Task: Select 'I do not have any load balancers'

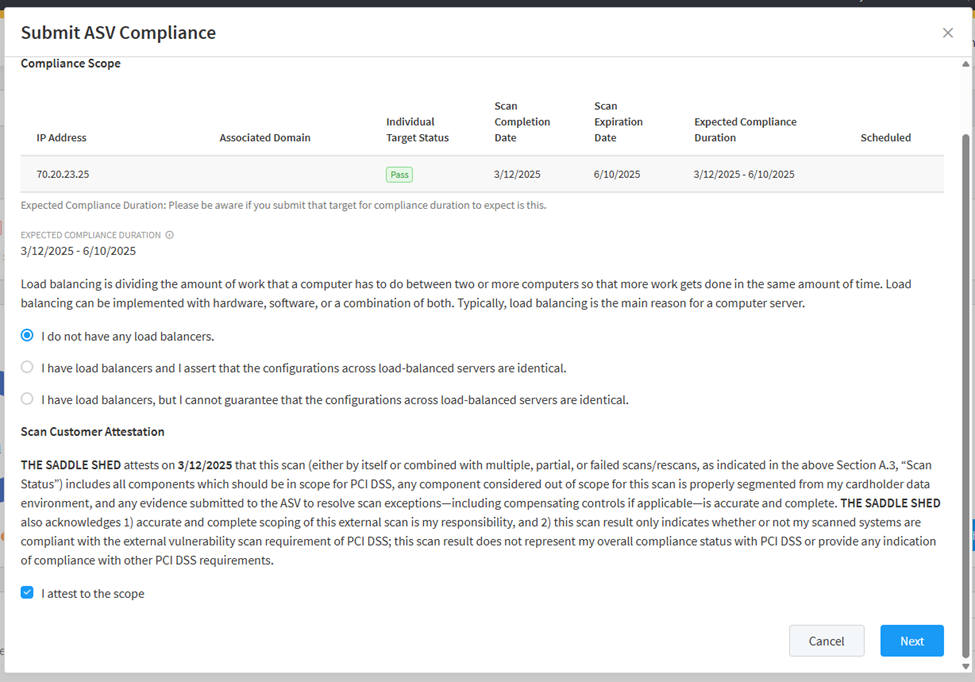Action: (27, 336)
